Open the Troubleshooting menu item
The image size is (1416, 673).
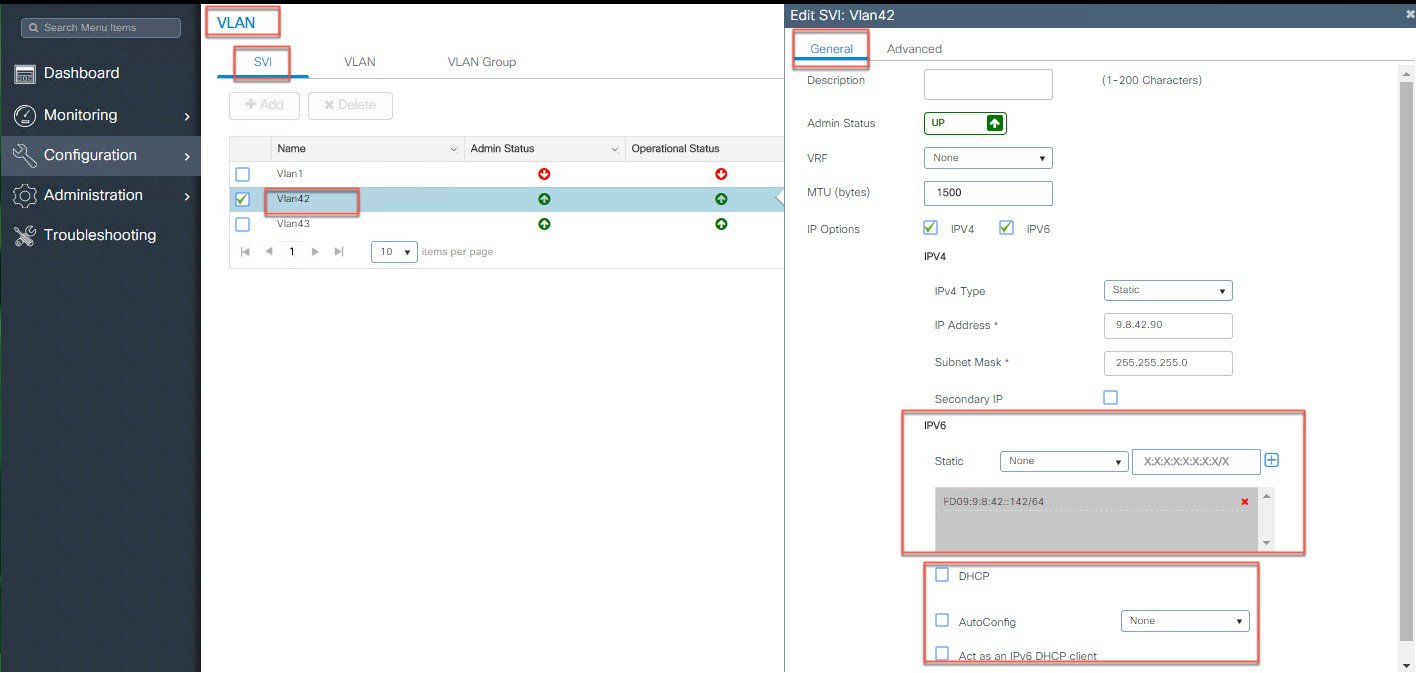tap(100, 235)
